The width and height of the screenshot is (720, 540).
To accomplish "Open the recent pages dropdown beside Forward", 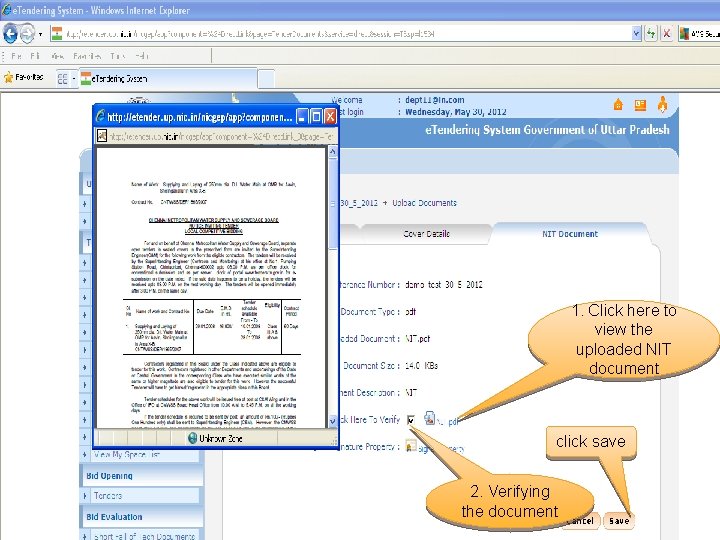I will pos(40,34).
